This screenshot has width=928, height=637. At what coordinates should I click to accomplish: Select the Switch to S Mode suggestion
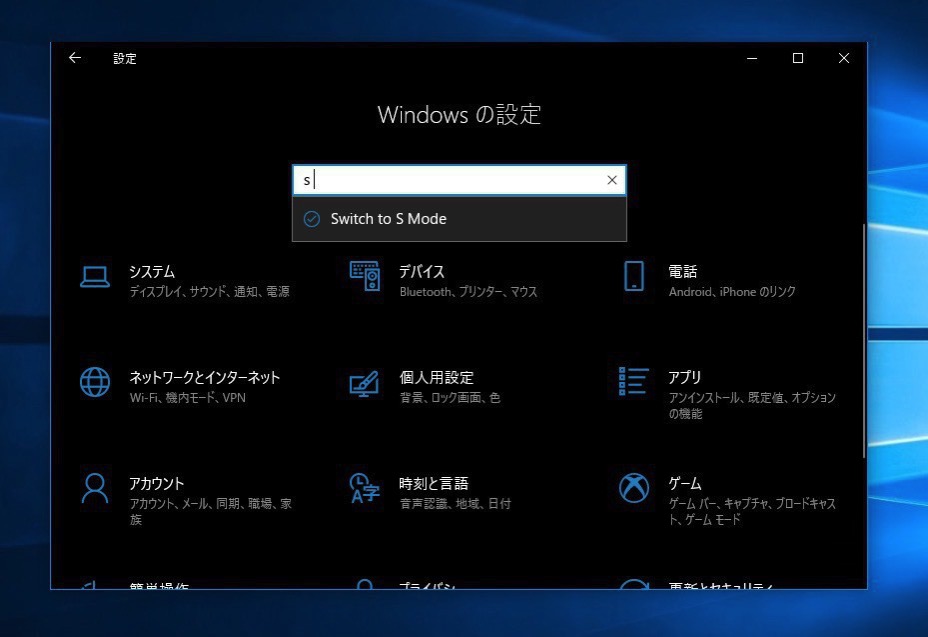click(459, 219)
